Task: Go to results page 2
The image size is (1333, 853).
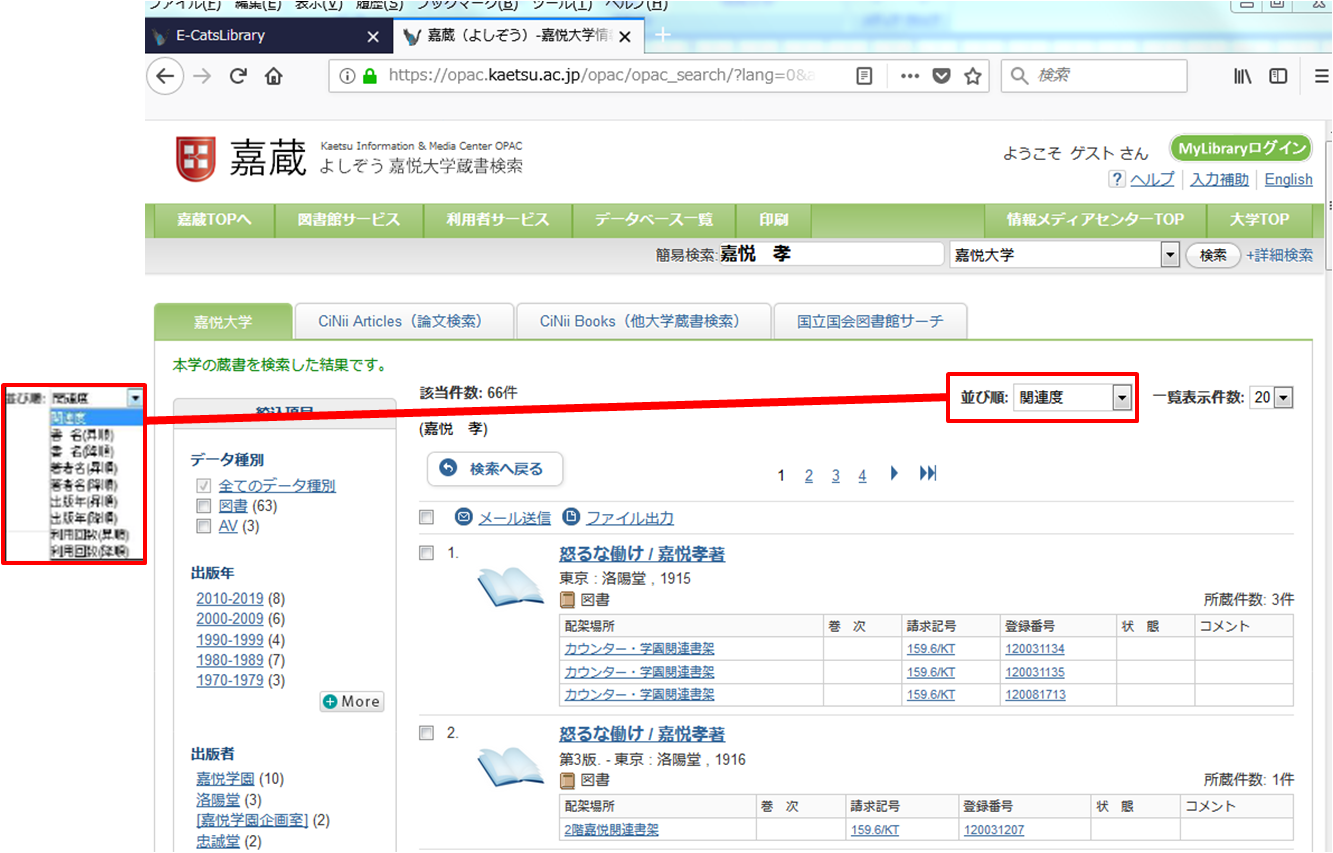Action: tap(809, 476)
